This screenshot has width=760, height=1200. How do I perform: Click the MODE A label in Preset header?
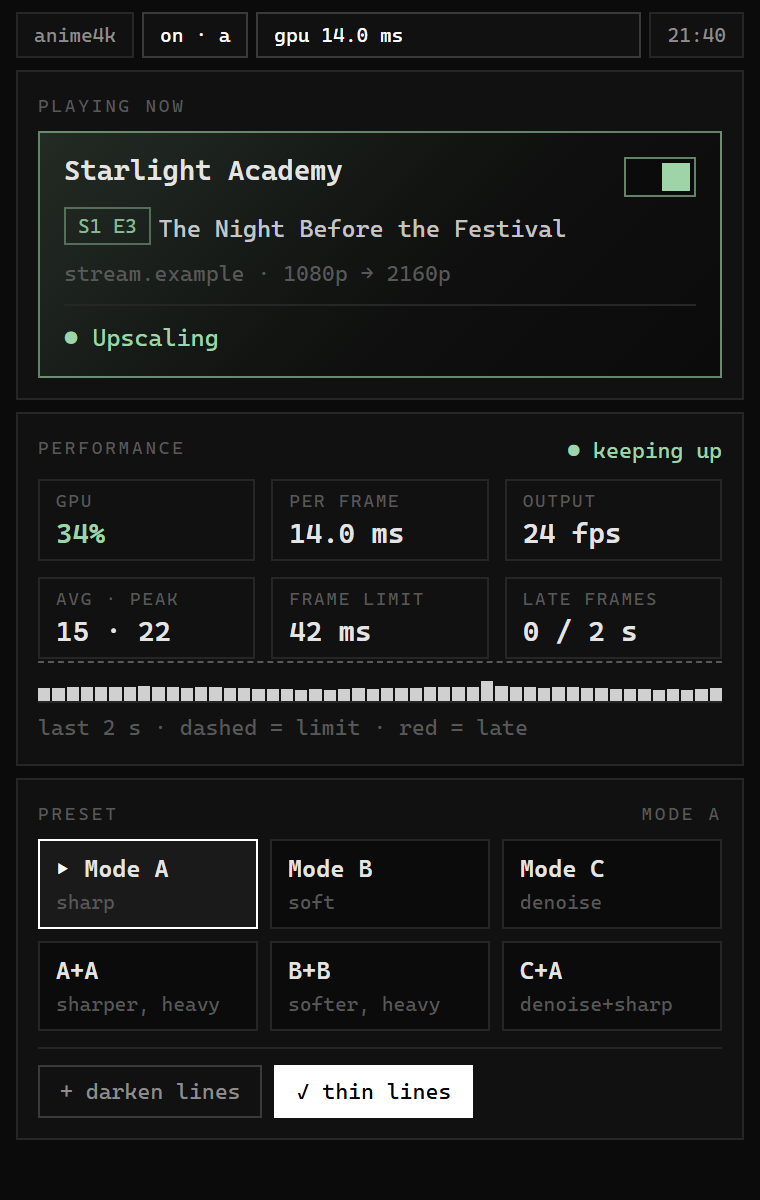681,814
